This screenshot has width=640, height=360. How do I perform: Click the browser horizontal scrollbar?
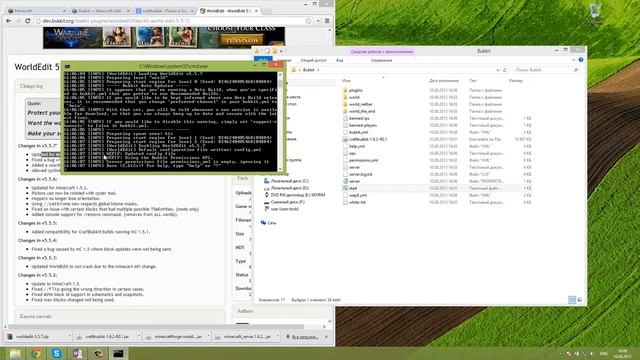[x=157, y=327]
